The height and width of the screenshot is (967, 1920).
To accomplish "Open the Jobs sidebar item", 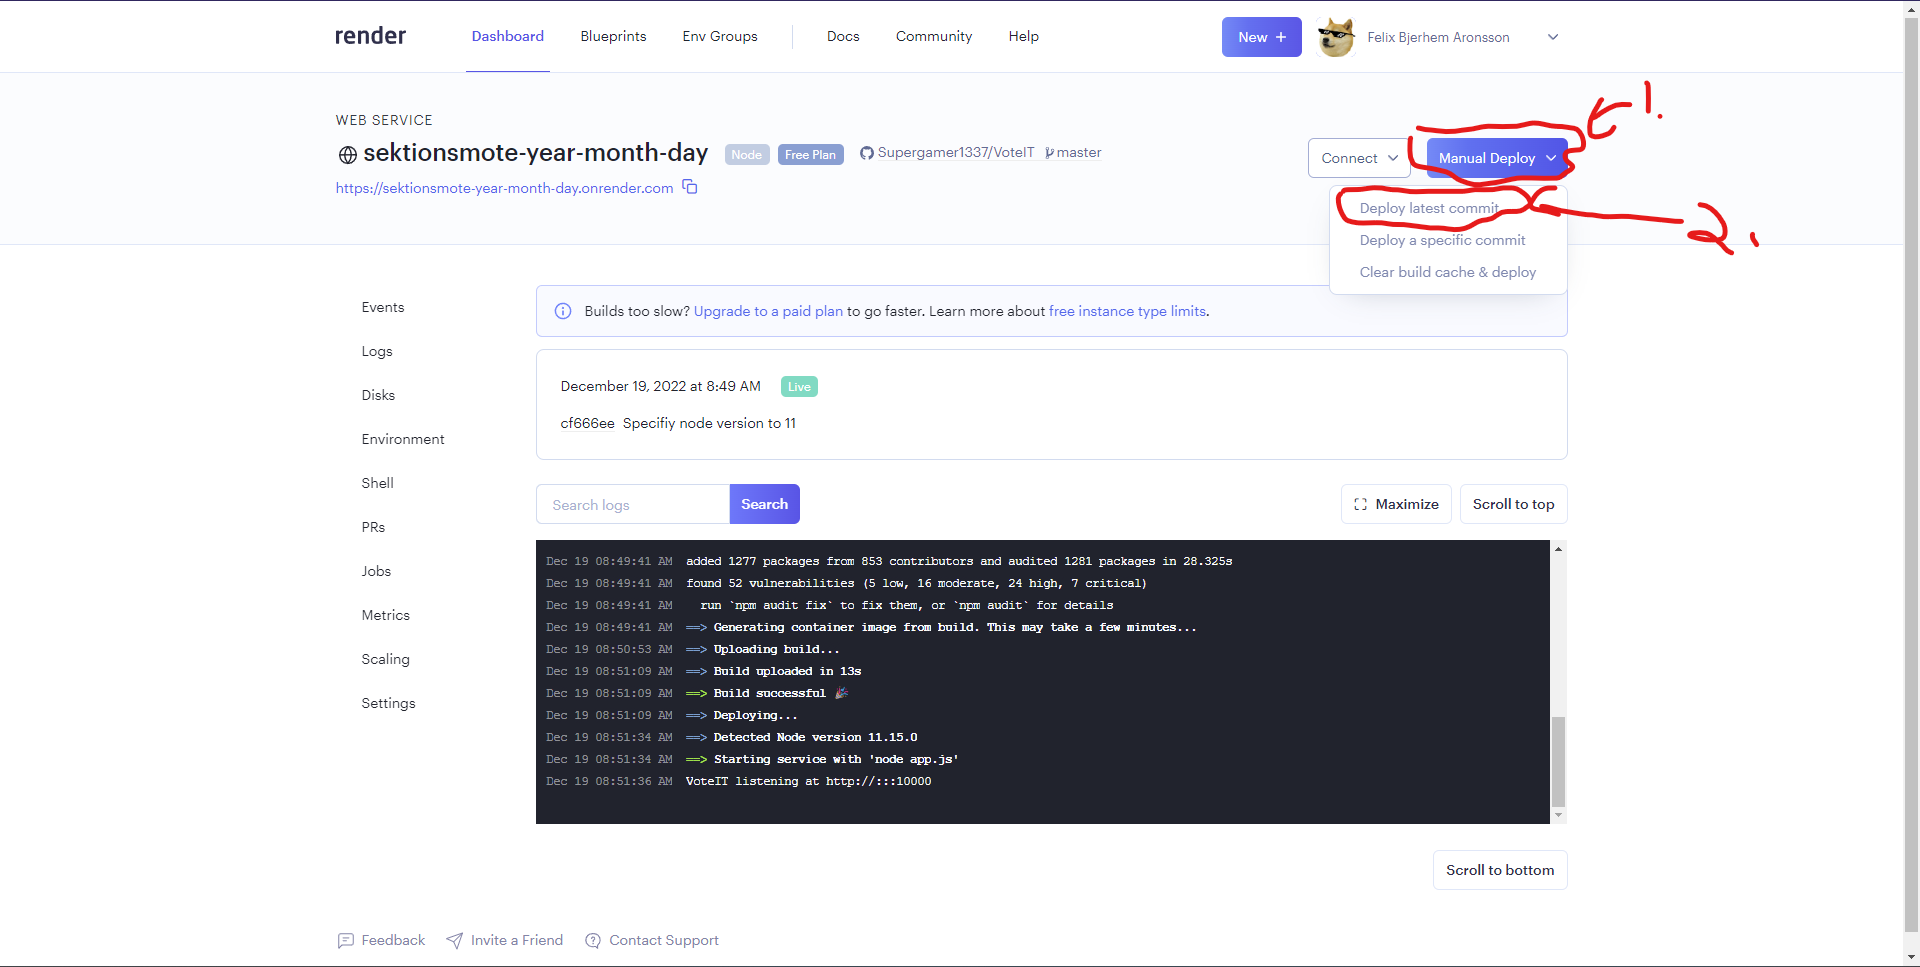I will click(x=376, y=571).
